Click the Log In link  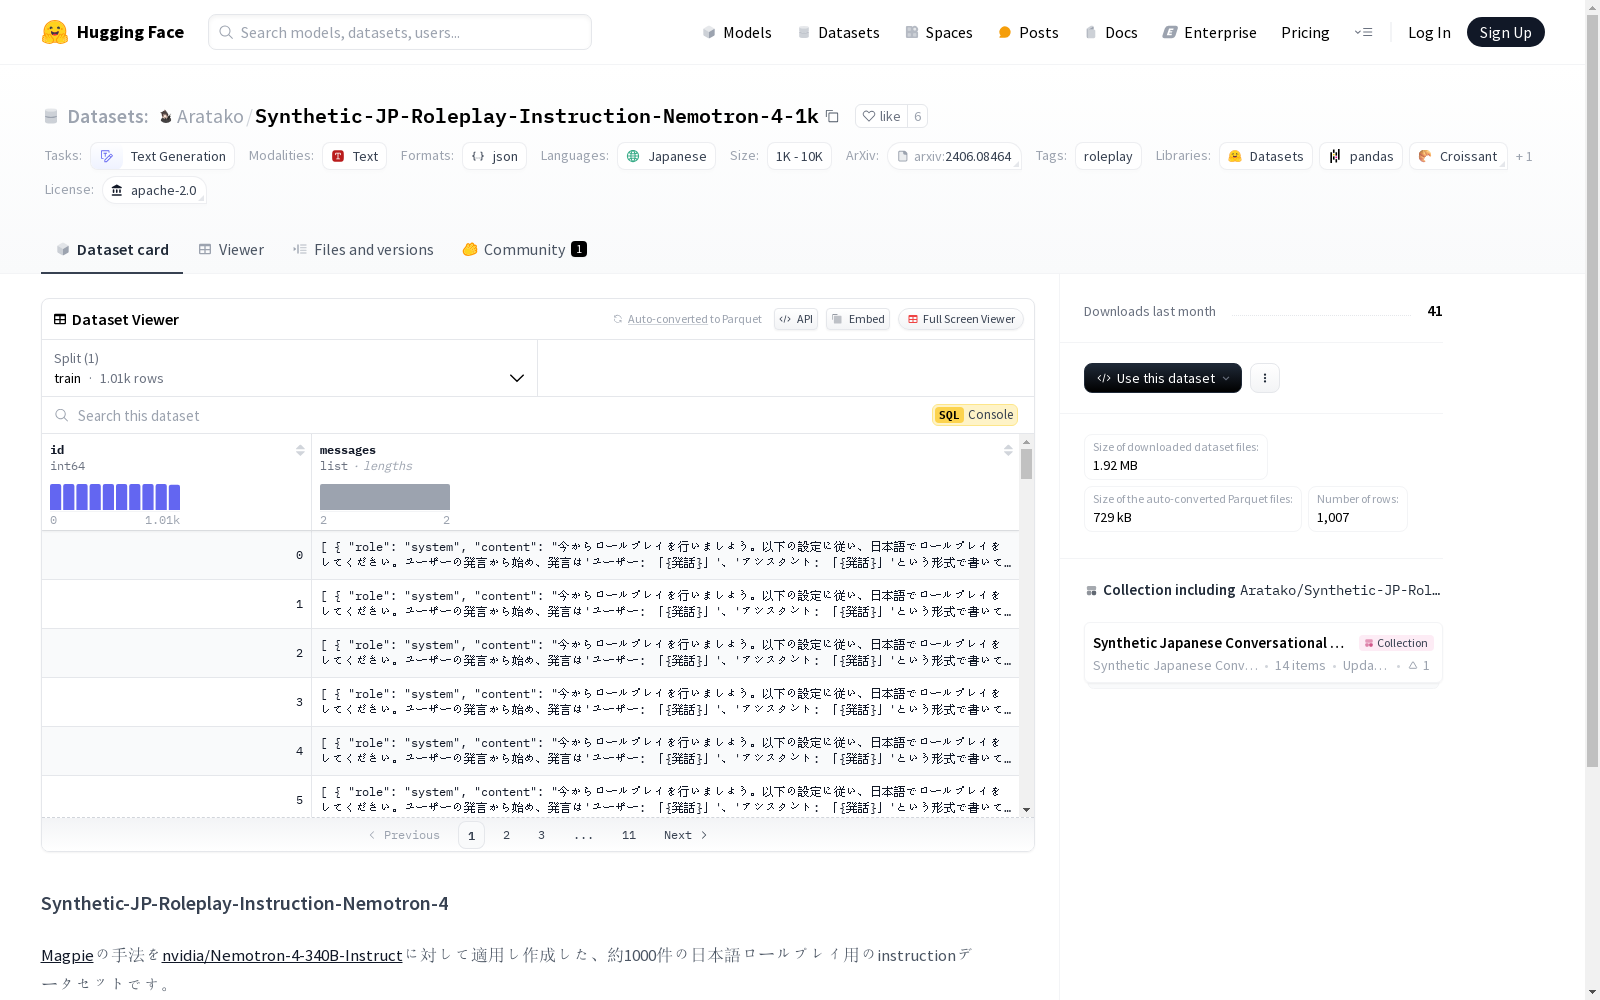point(1429,32)
